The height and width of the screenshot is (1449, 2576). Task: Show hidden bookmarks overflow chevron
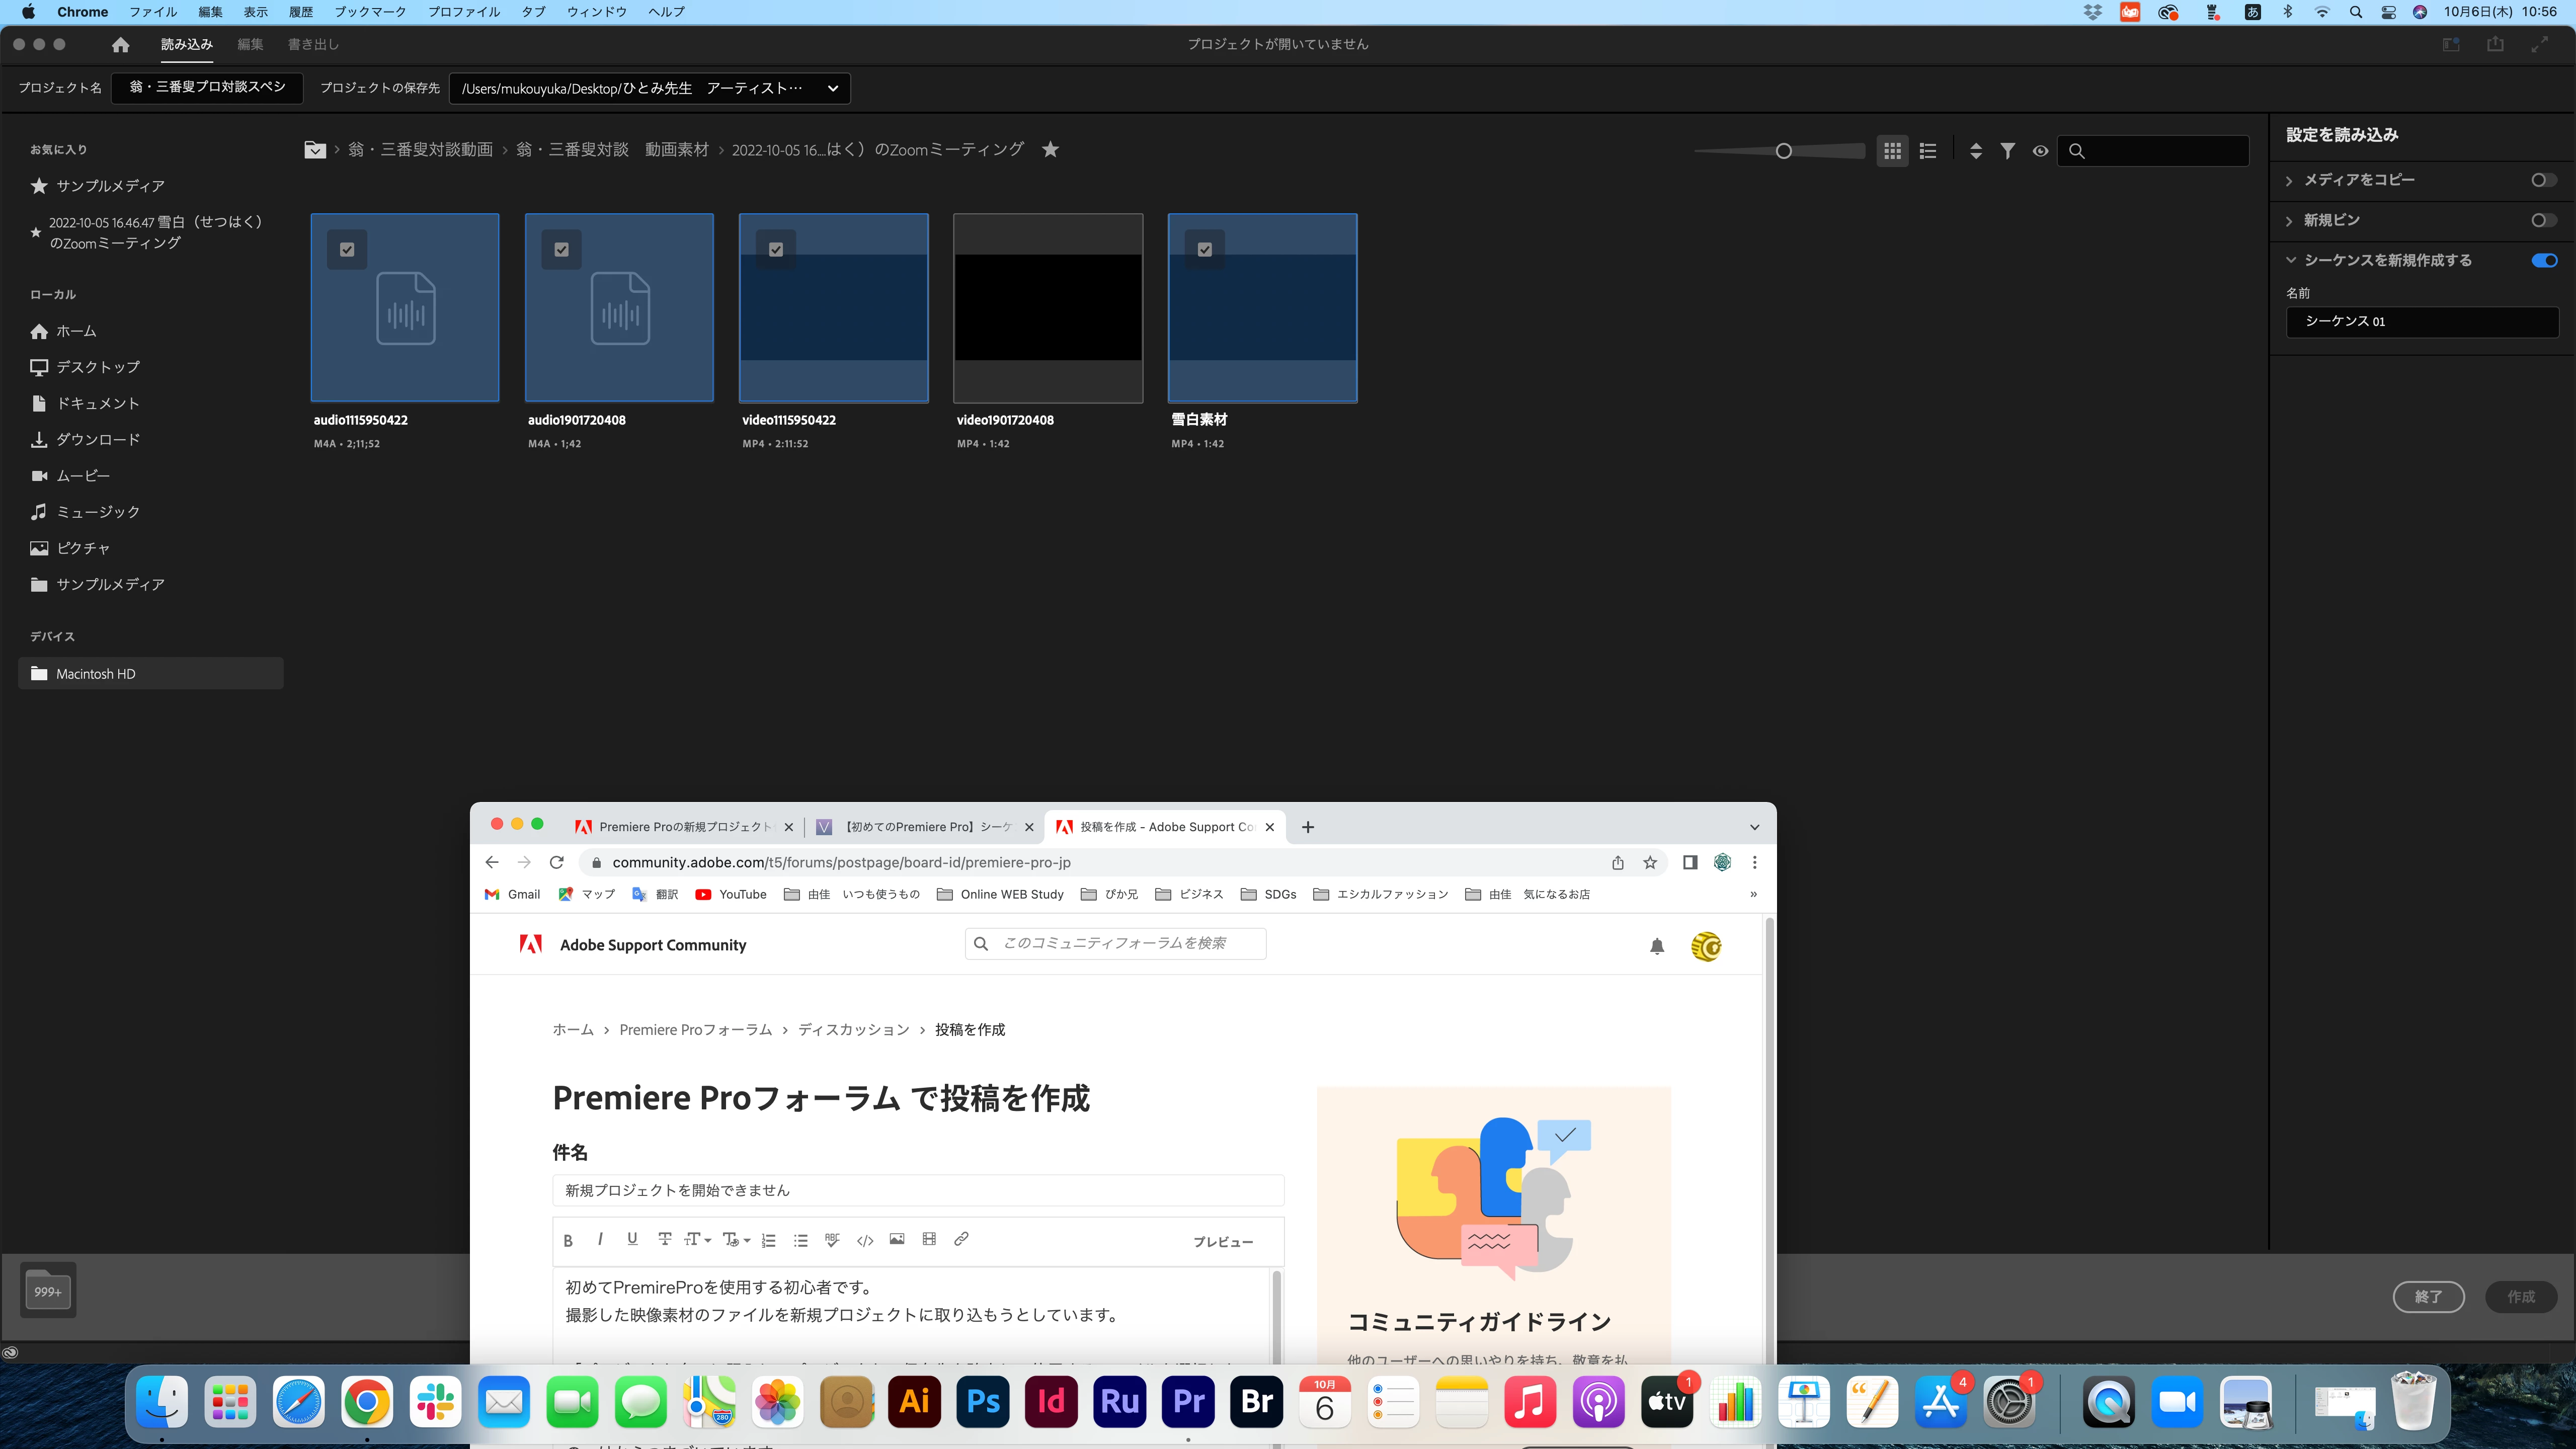click(1753, 894)
